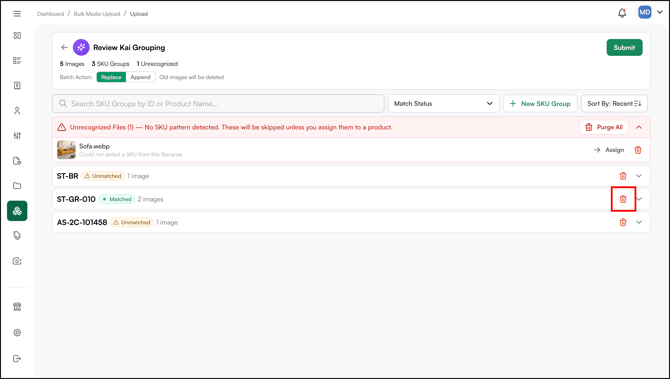Click the Upload breadcrumb
670x379 pixels.
[139, 14]
